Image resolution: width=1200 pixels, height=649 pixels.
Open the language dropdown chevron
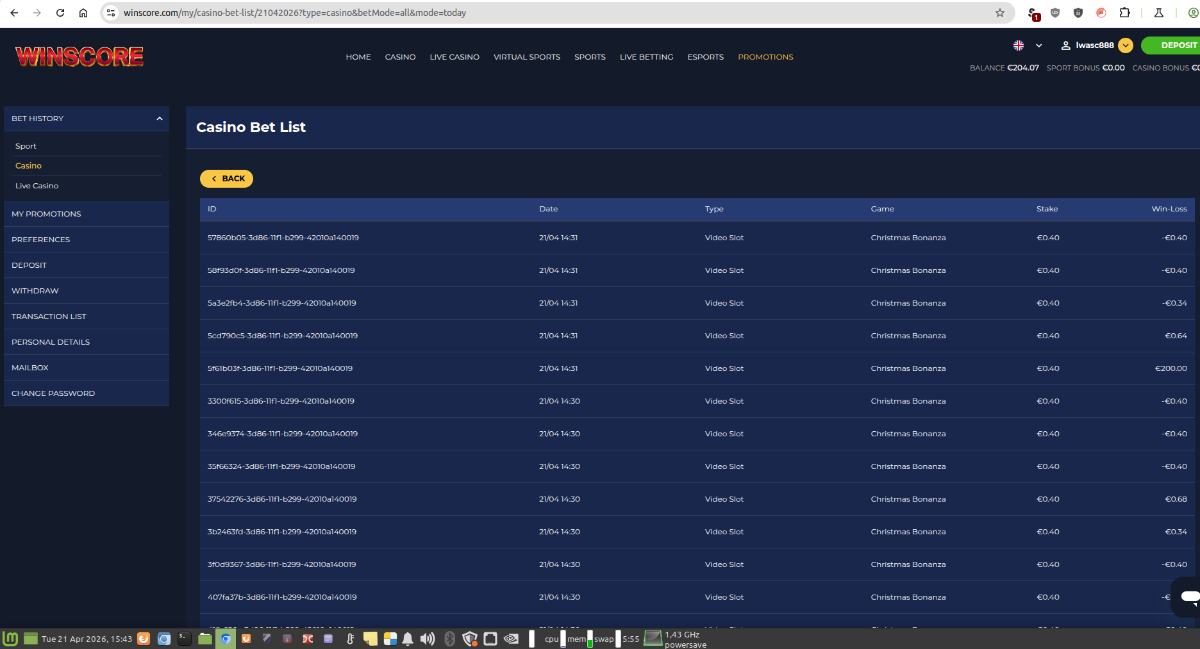tap(1039, 45)
